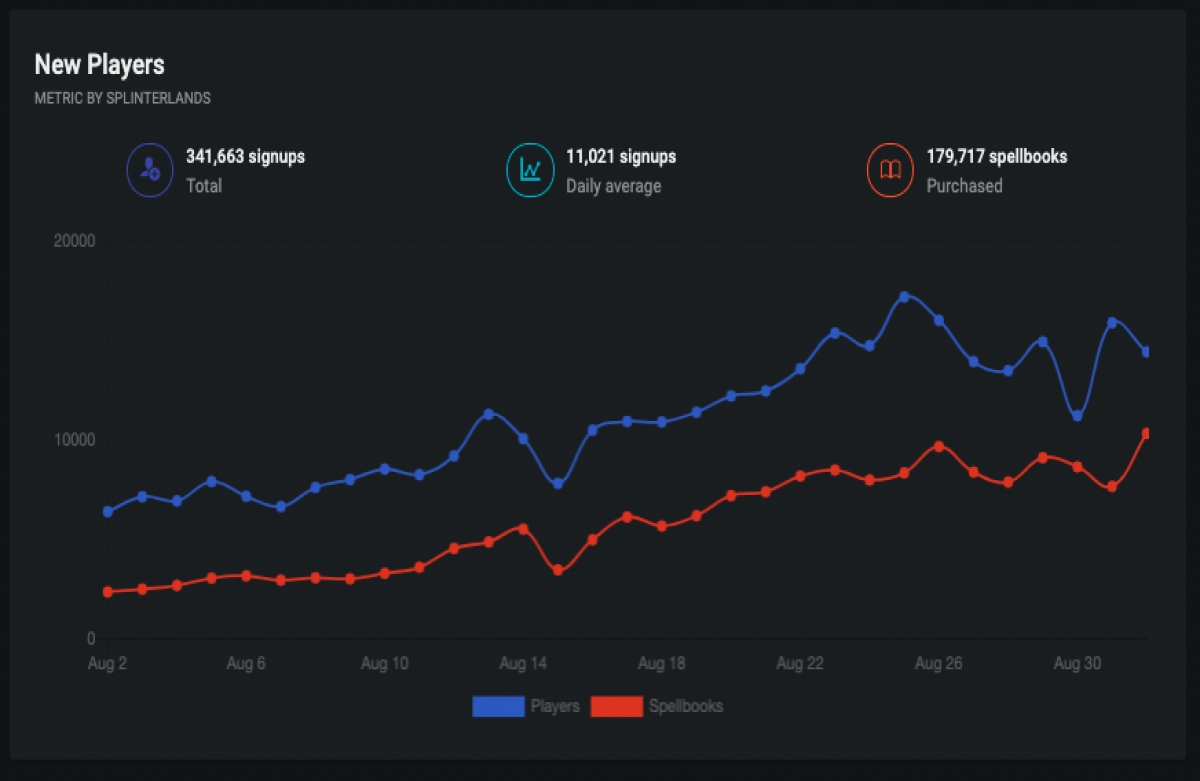Click the Players point above Aug 10

coord(385,469)
